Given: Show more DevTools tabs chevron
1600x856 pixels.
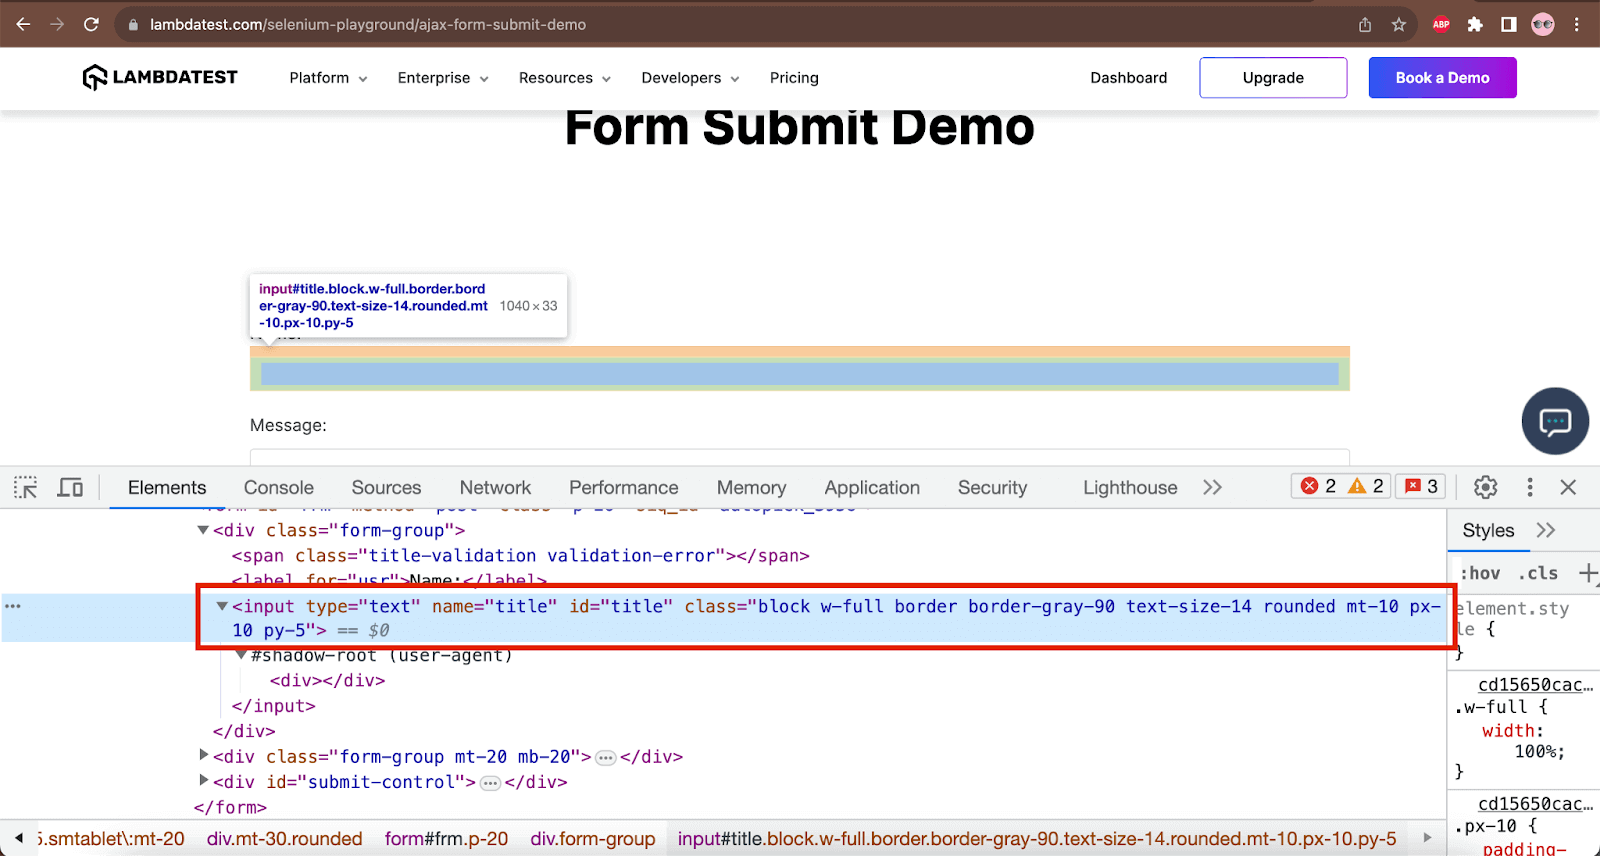Looking at the screenshot, I should tap(1213, 487).
